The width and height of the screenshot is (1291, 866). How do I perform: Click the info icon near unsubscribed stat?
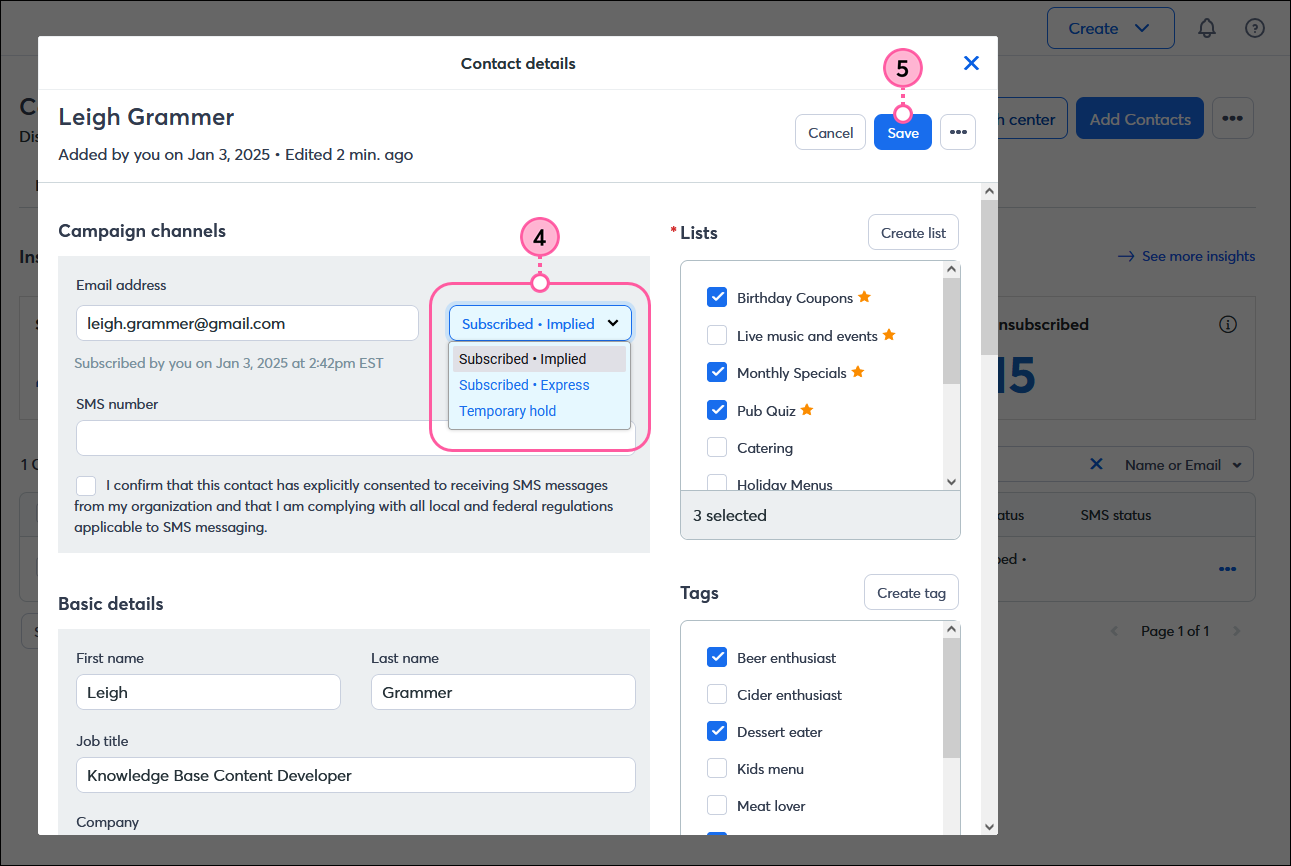(1228, 324)
